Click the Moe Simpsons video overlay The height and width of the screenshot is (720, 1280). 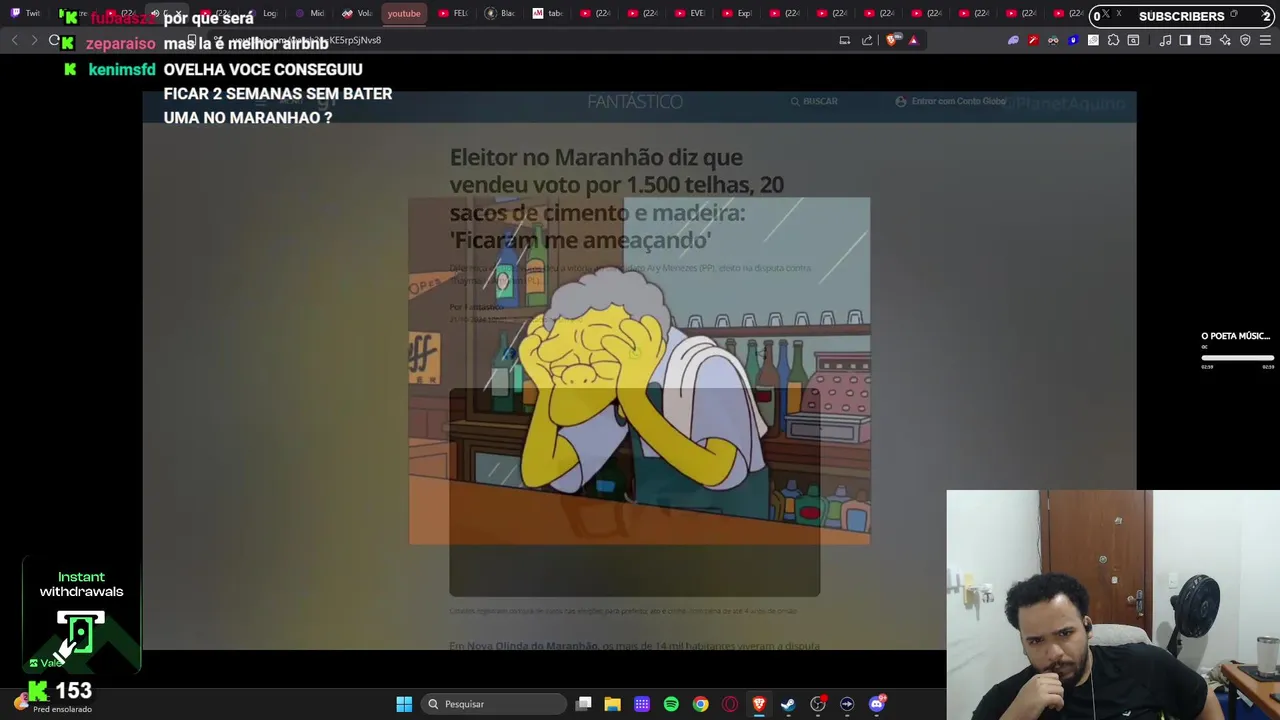coord(639,371)
